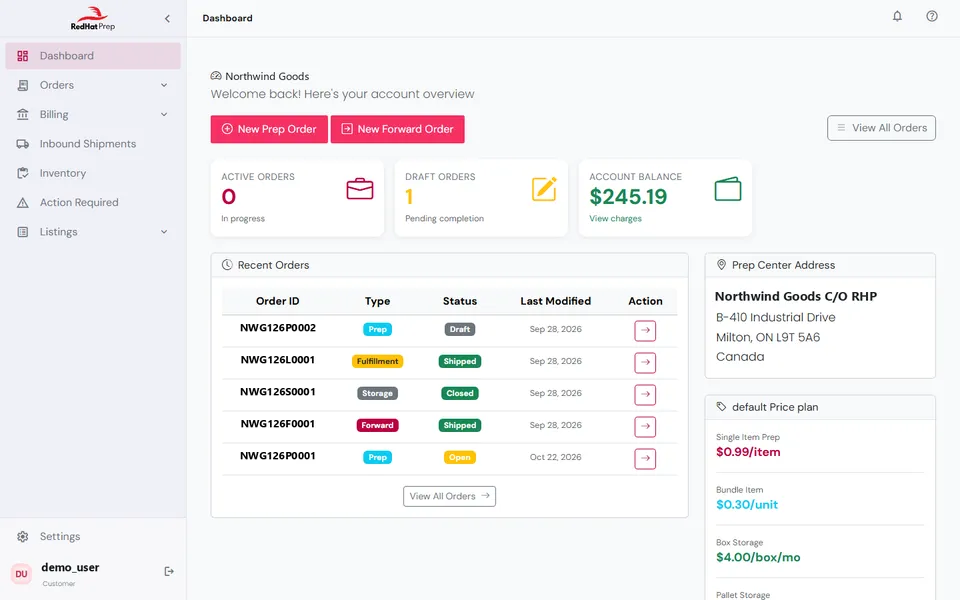
Task: Click the Storage type badge
Action: point(377,393)
